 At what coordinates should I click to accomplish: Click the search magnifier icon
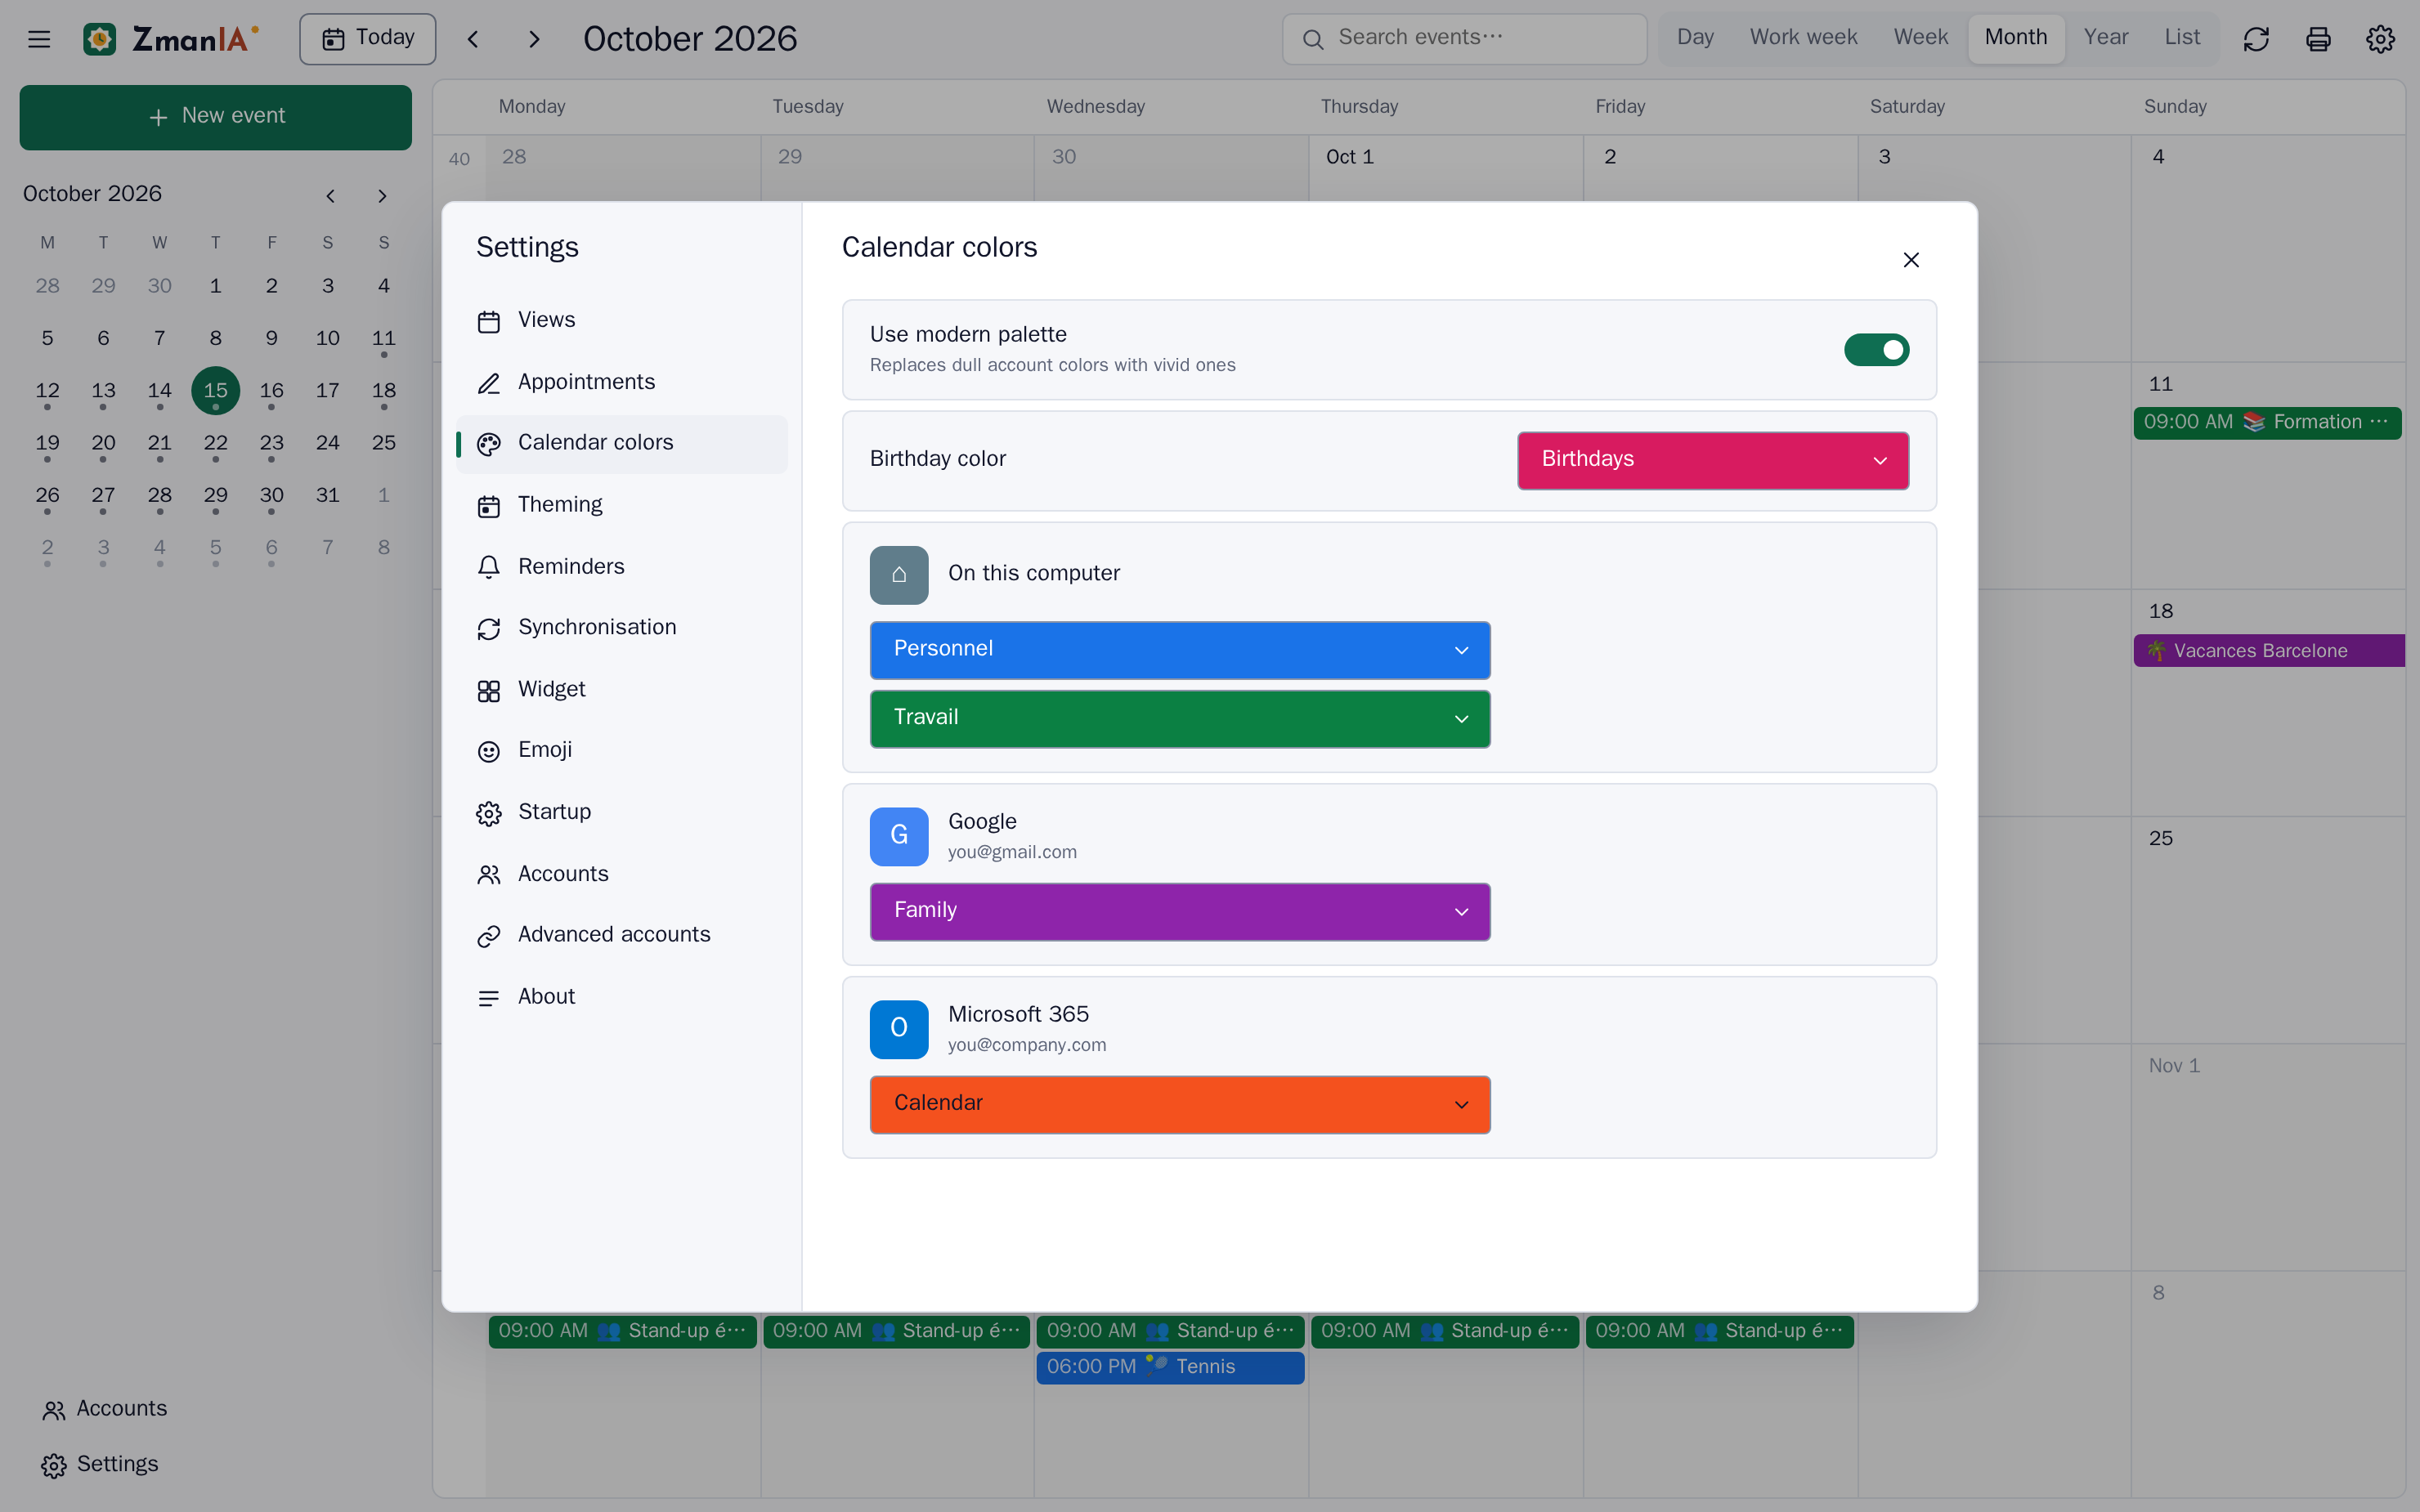1313,39
